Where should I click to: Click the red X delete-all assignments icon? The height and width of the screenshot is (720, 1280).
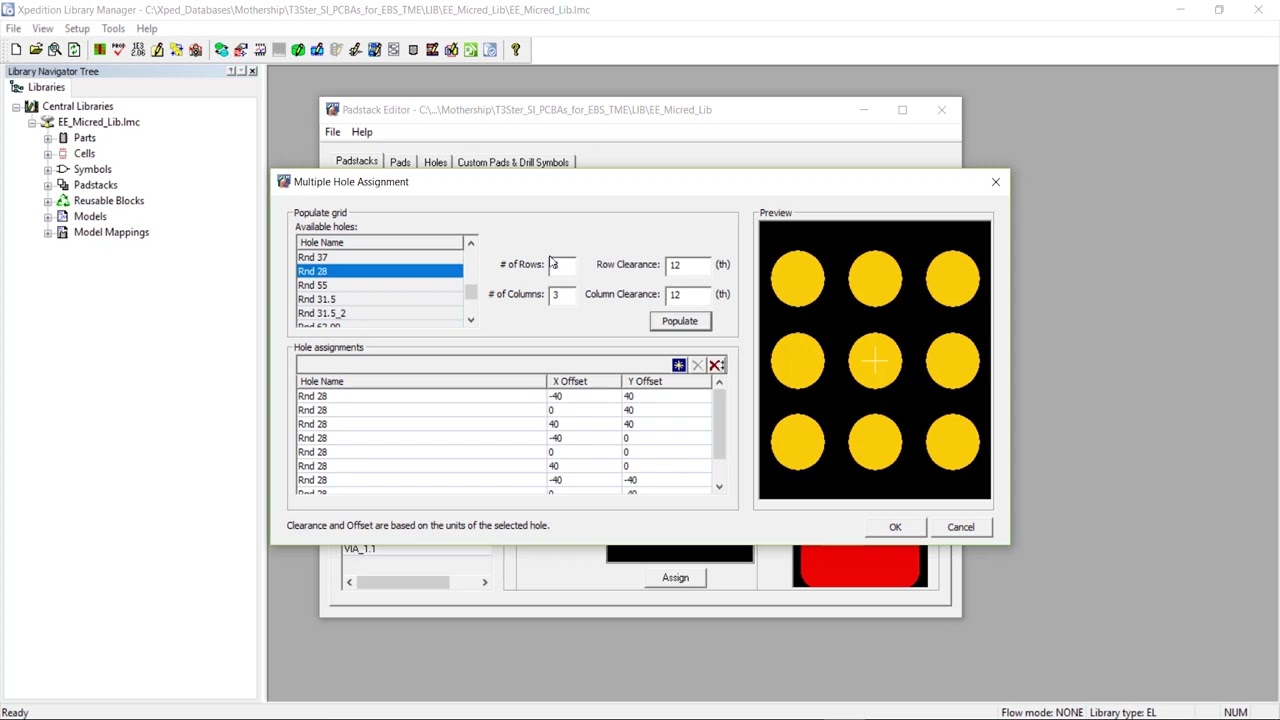click(x=716, y=365)
